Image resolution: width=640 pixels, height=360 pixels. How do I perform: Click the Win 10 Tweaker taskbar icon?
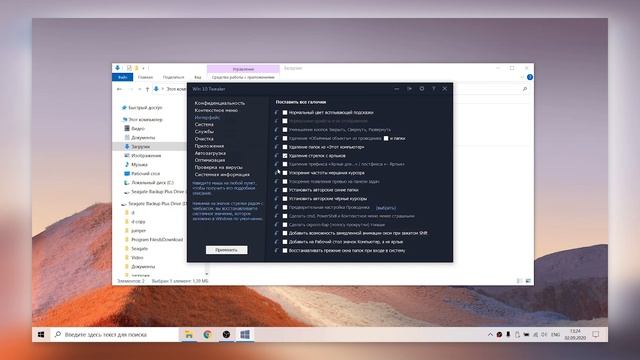pyautogui.click(x=245, y=334)
